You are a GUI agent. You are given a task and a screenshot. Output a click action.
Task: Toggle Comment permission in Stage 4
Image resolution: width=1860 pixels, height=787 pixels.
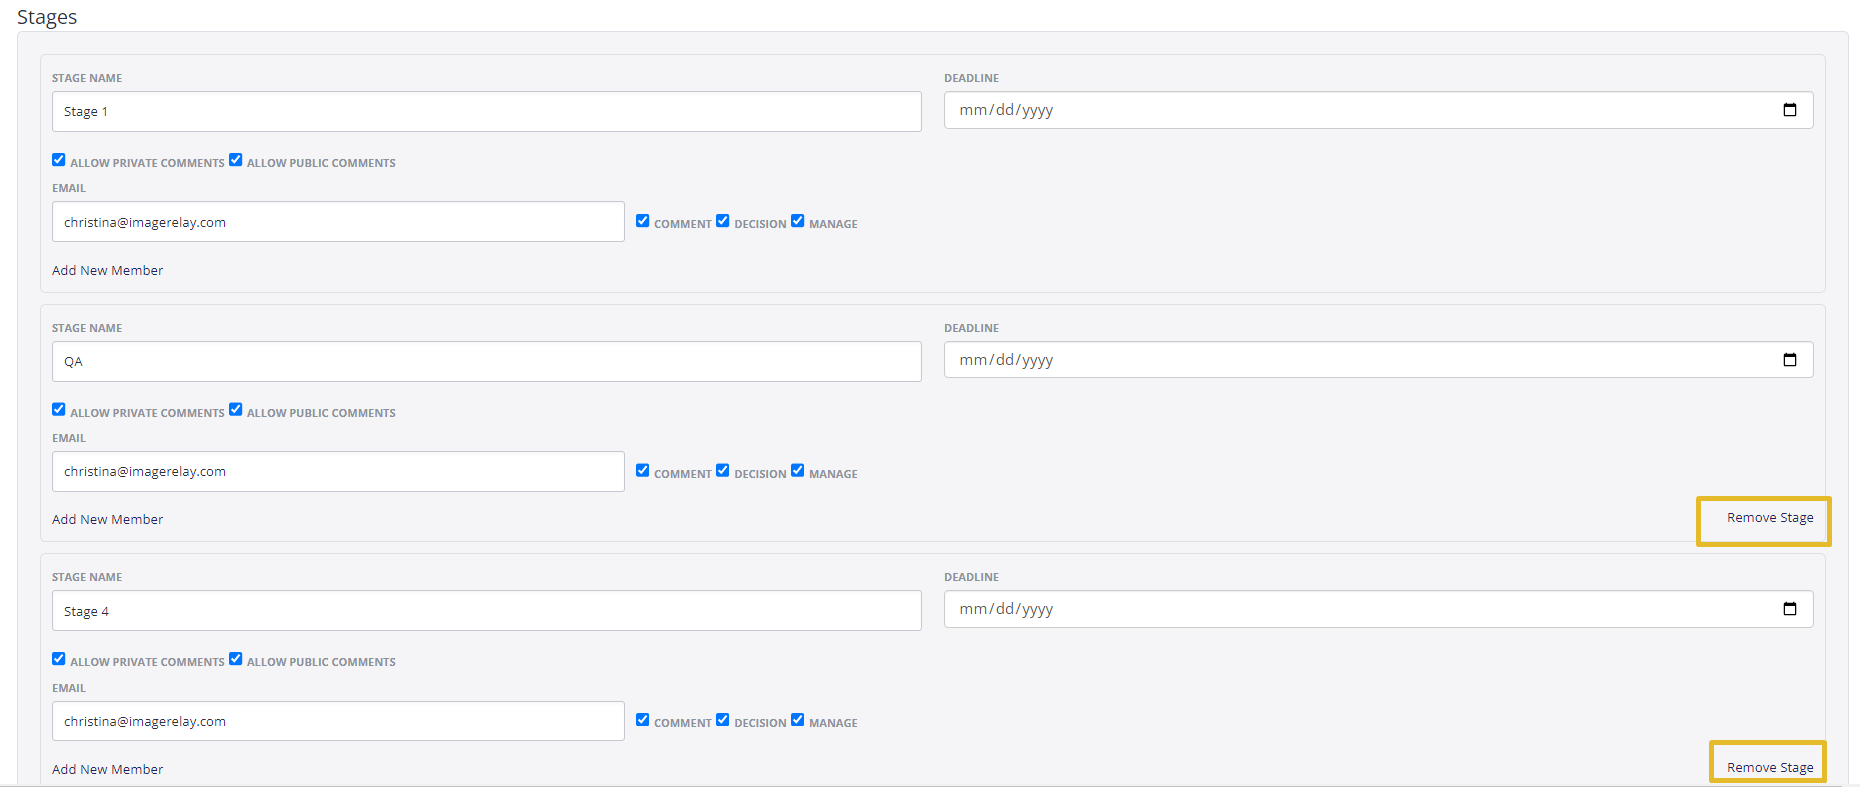(643, 720)
